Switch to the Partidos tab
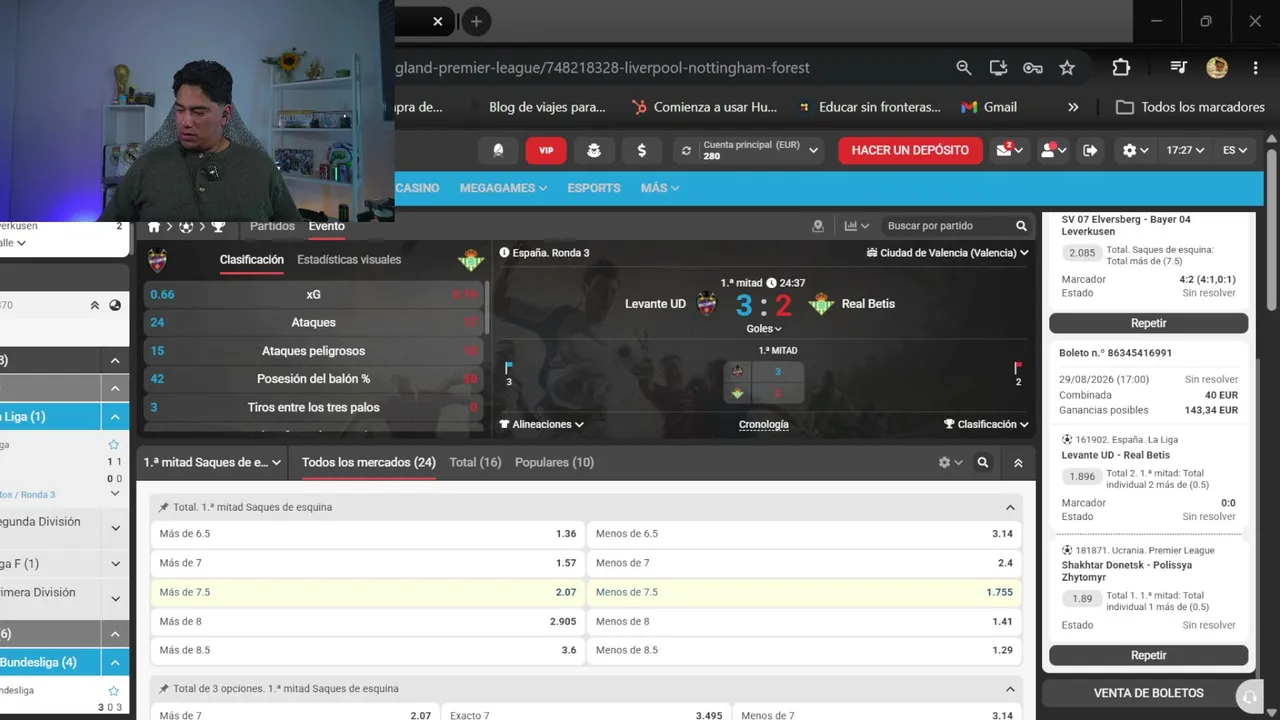 272,226
